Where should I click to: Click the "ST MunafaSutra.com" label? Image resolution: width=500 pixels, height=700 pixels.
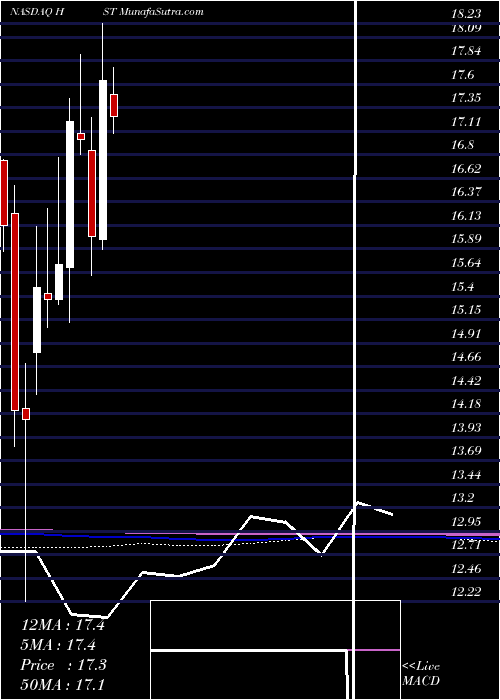tap(155, 12)
